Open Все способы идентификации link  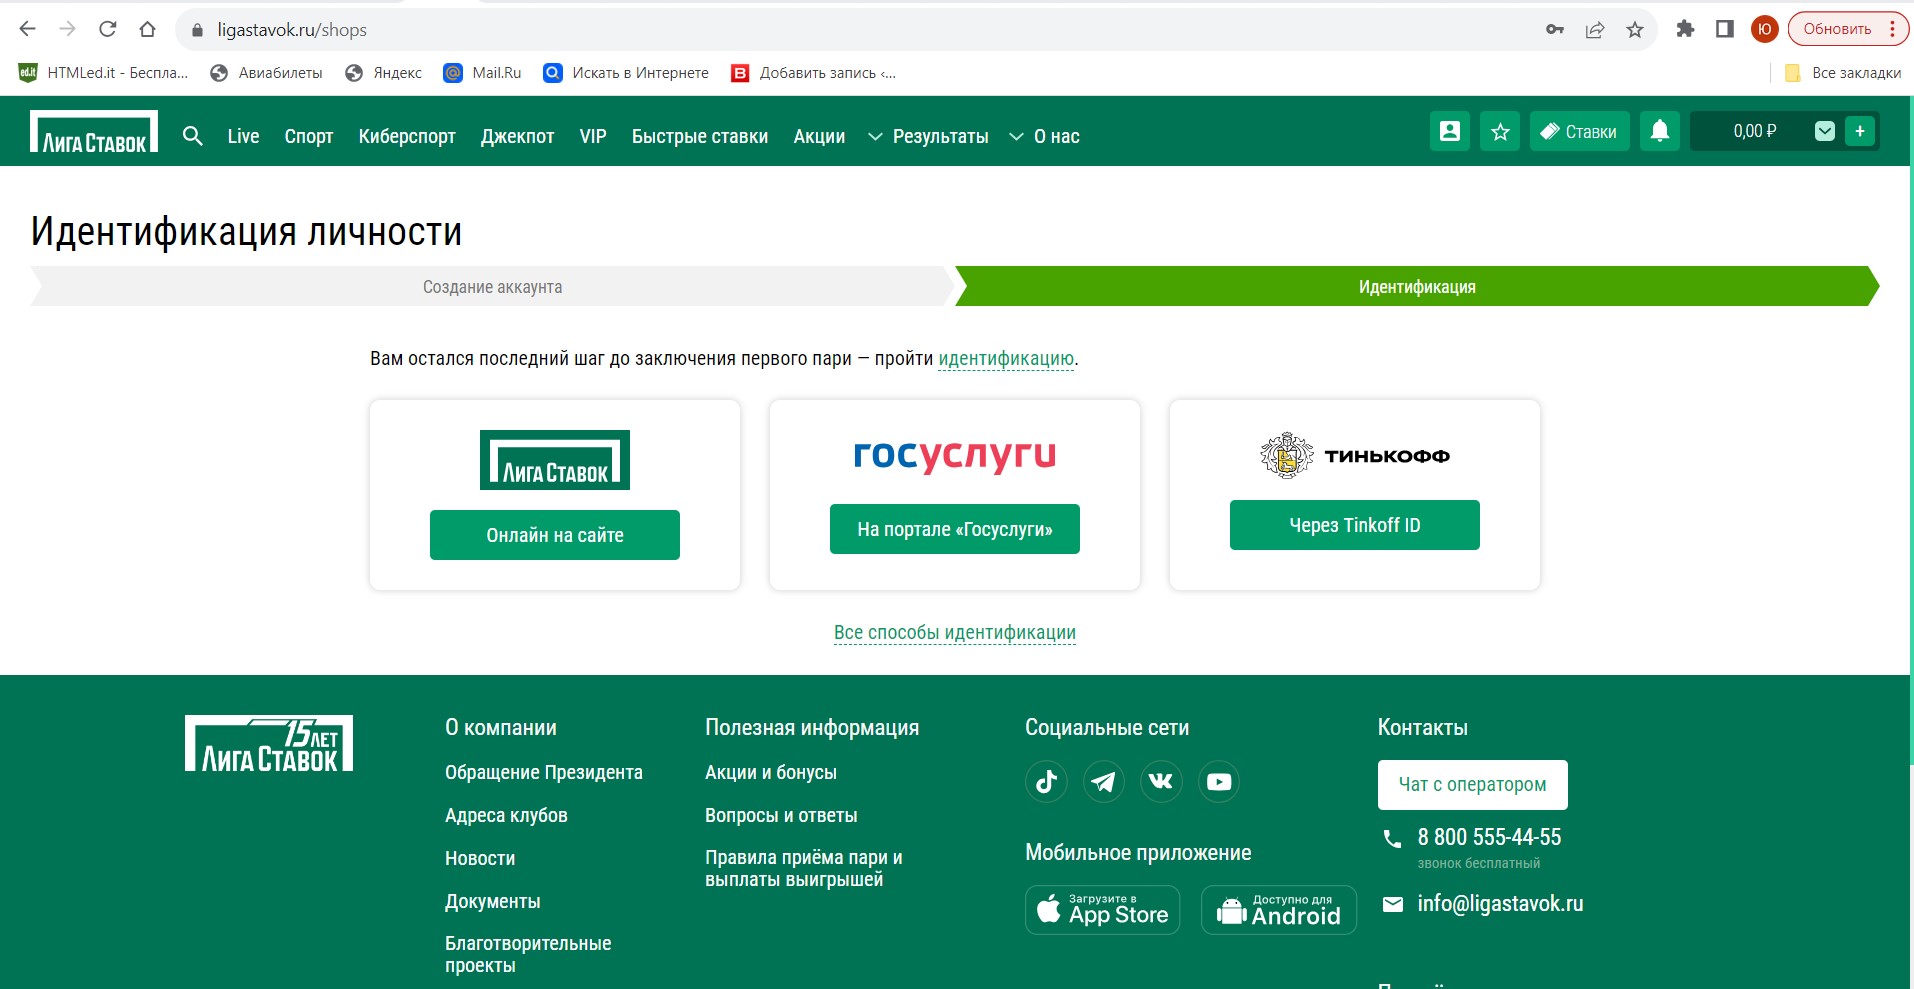pyautogui.click(x=955, y=633)
